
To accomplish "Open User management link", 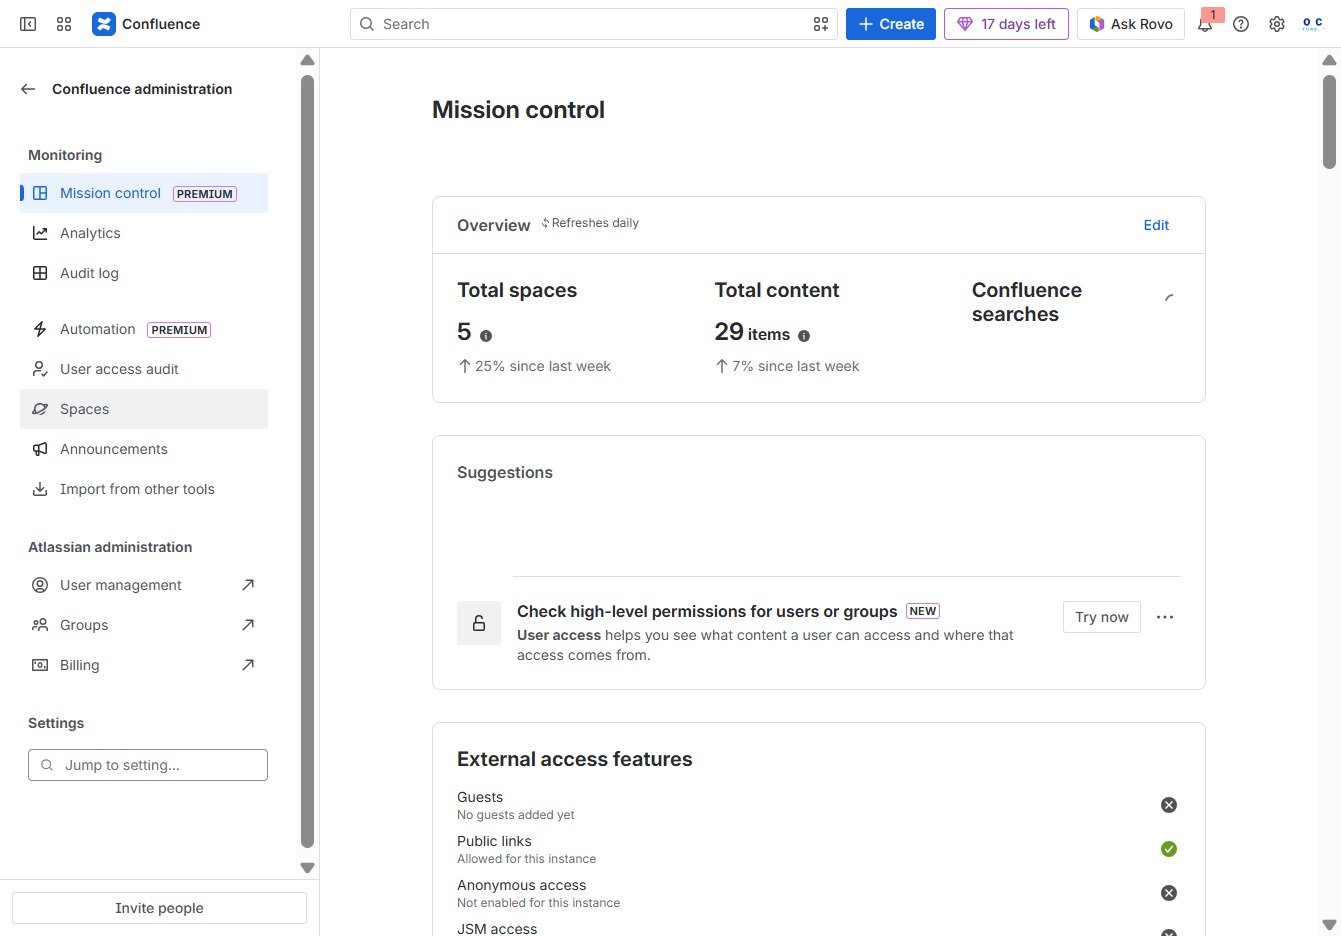I will click(144, 585).
